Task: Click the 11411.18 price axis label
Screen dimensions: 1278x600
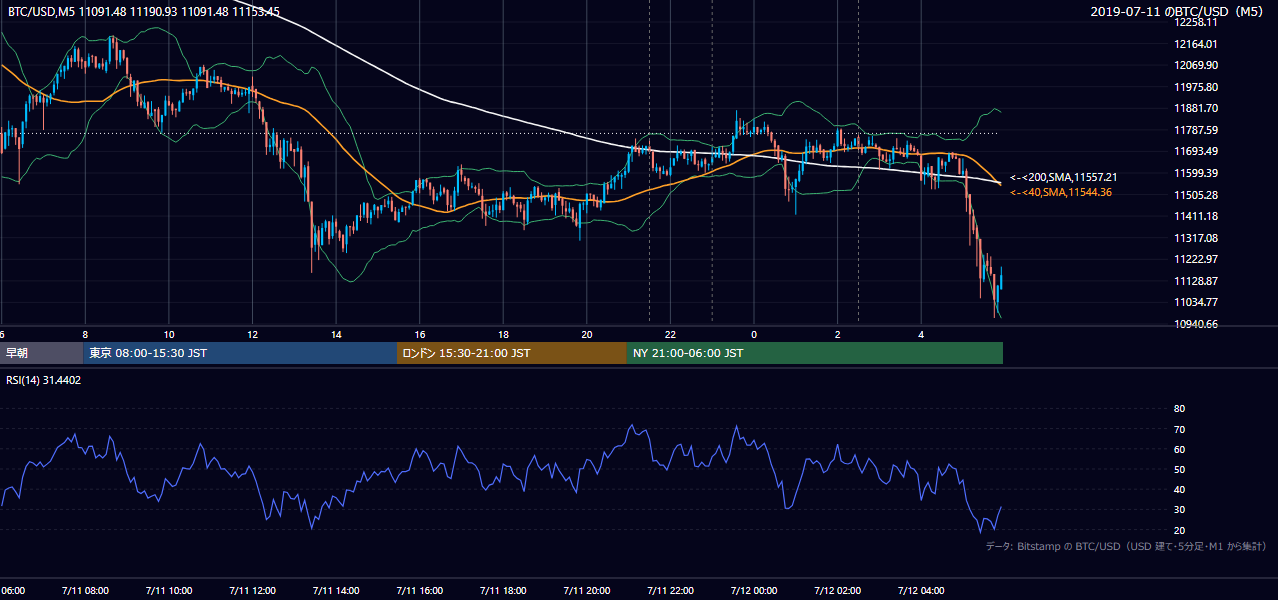Action: [x=1197, y=216]
